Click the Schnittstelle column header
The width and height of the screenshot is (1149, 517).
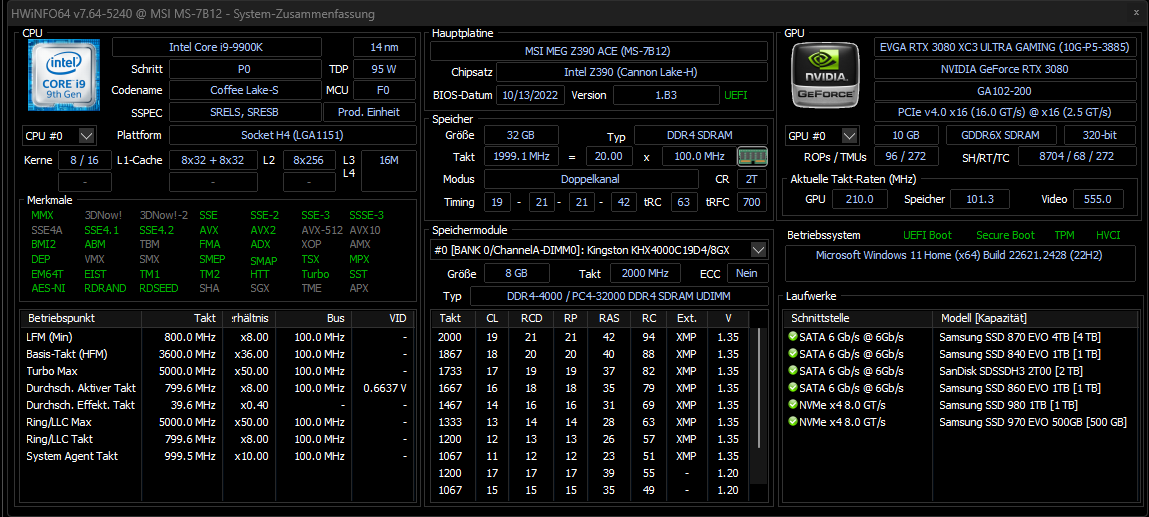click(858, 319)
